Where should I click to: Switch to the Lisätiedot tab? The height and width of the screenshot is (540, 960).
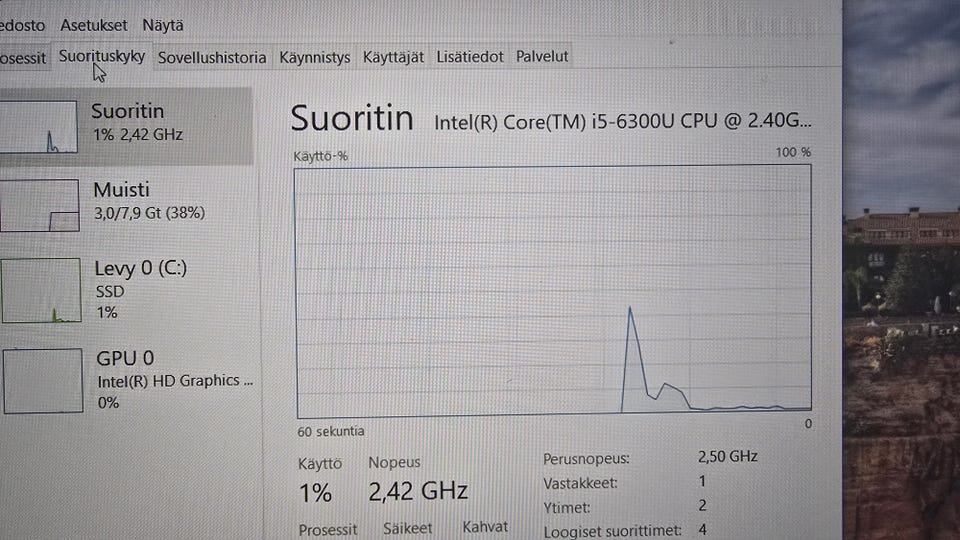(x=470, y=57)
